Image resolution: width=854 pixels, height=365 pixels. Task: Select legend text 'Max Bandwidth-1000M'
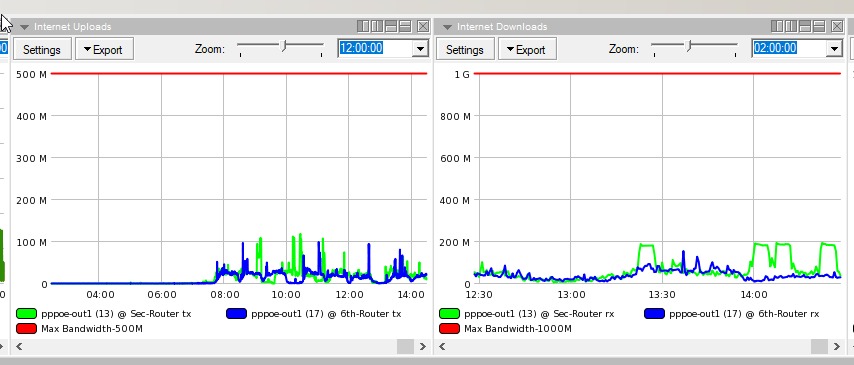tap(518, 328)
